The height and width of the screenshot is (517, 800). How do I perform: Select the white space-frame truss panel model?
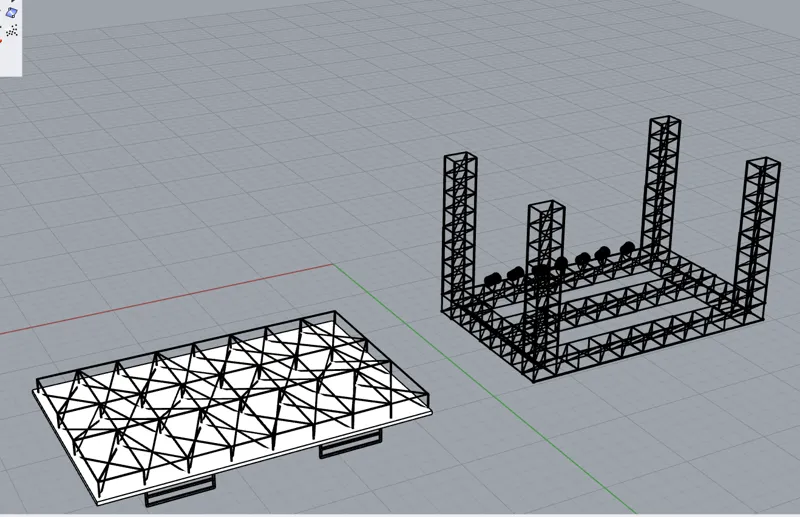[x=233, y=408]
